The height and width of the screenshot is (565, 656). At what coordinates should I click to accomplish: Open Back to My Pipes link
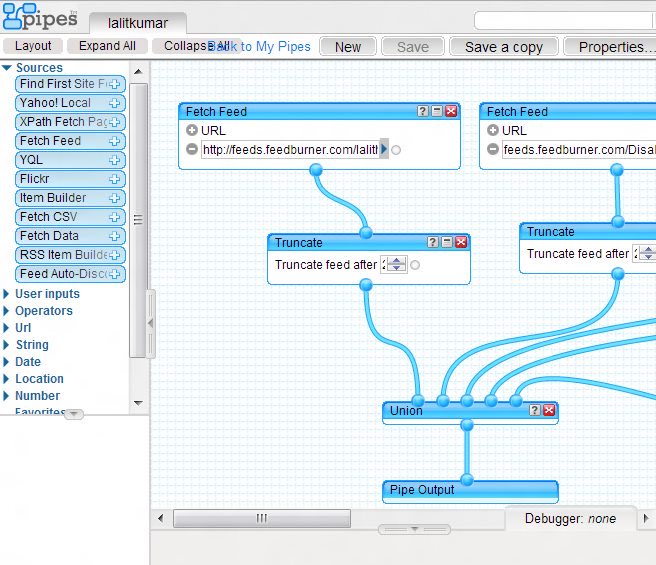coord(262,47)
